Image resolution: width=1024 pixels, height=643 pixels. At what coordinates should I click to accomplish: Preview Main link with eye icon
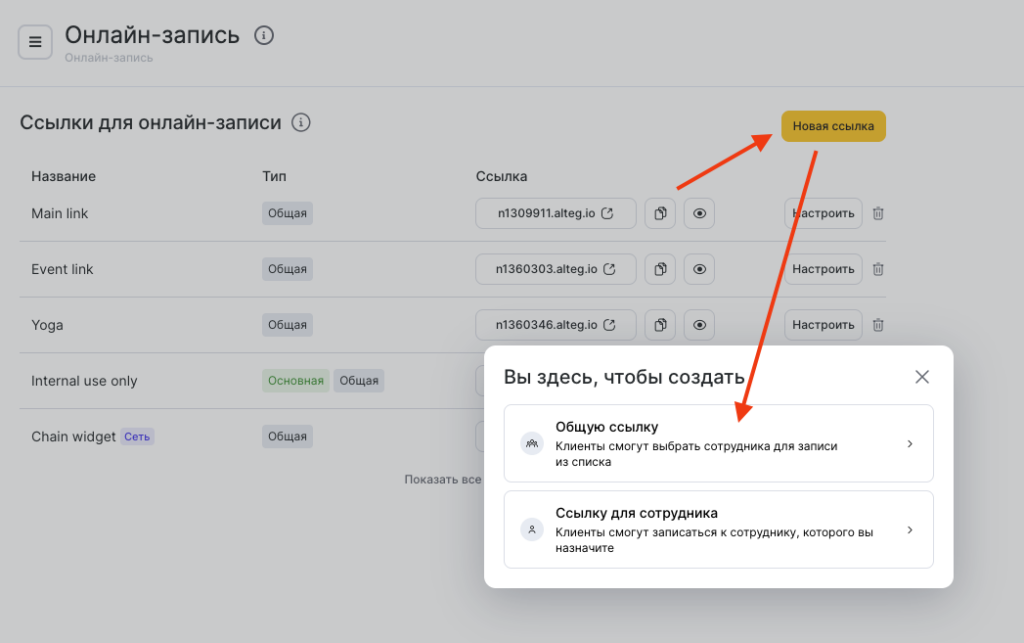coord(699,213)
